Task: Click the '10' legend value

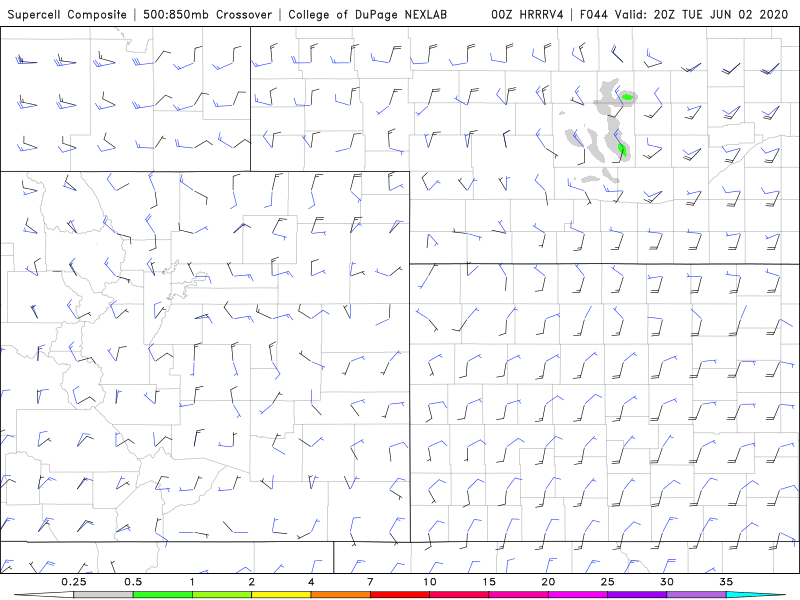Action: 430,582
